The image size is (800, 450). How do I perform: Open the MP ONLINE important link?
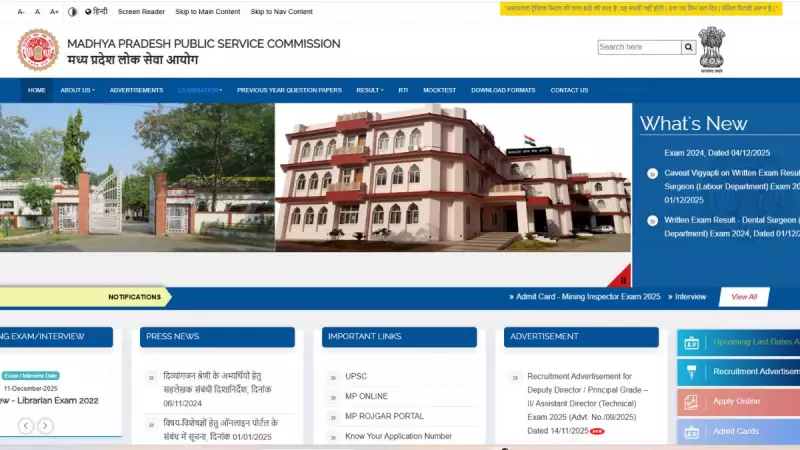tap(366, 396)
